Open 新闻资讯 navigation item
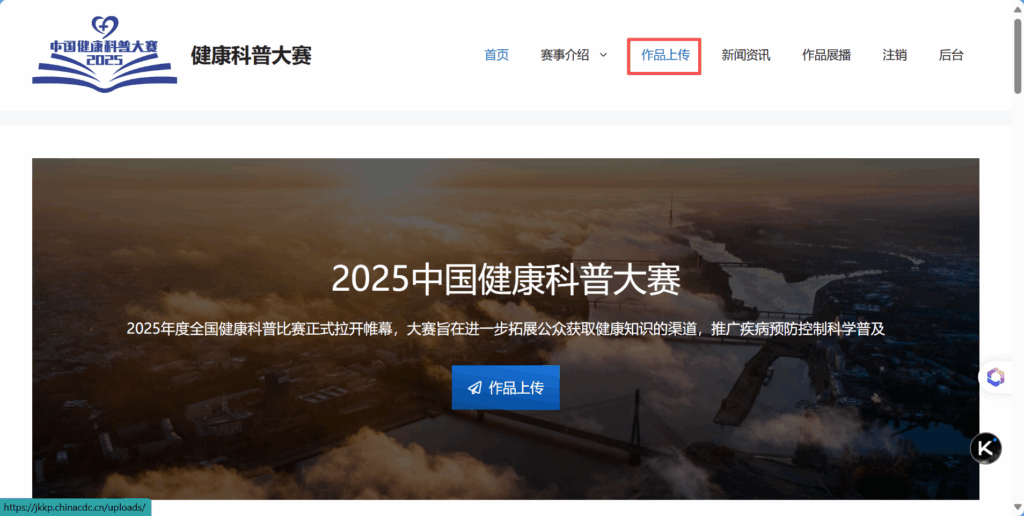Image resolution: width=1024 pixels, height=516 pixels. click(746, 56)
